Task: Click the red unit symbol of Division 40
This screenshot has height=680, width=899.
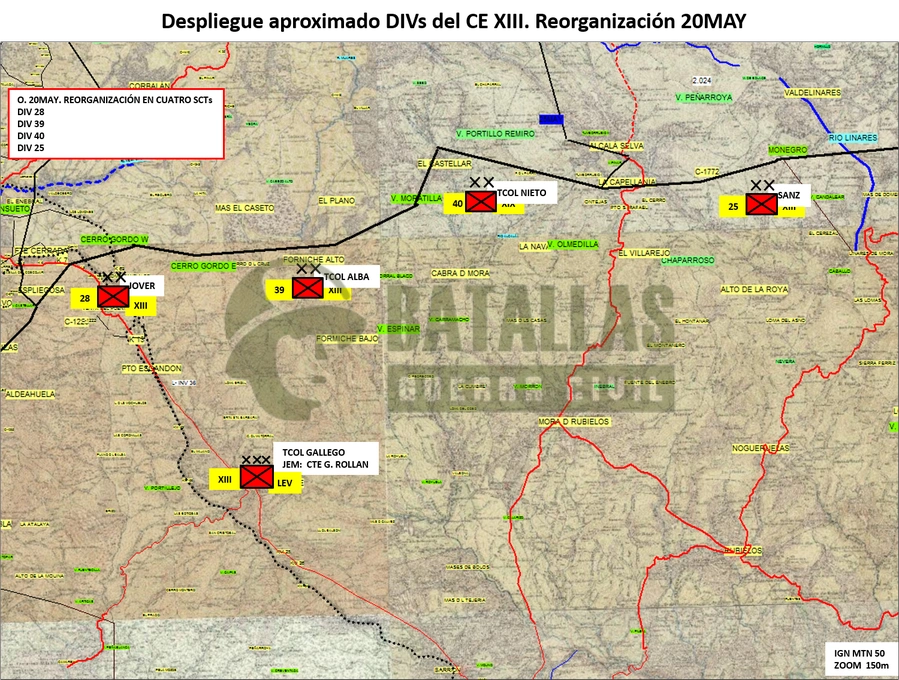Action: tap(480, 201)
